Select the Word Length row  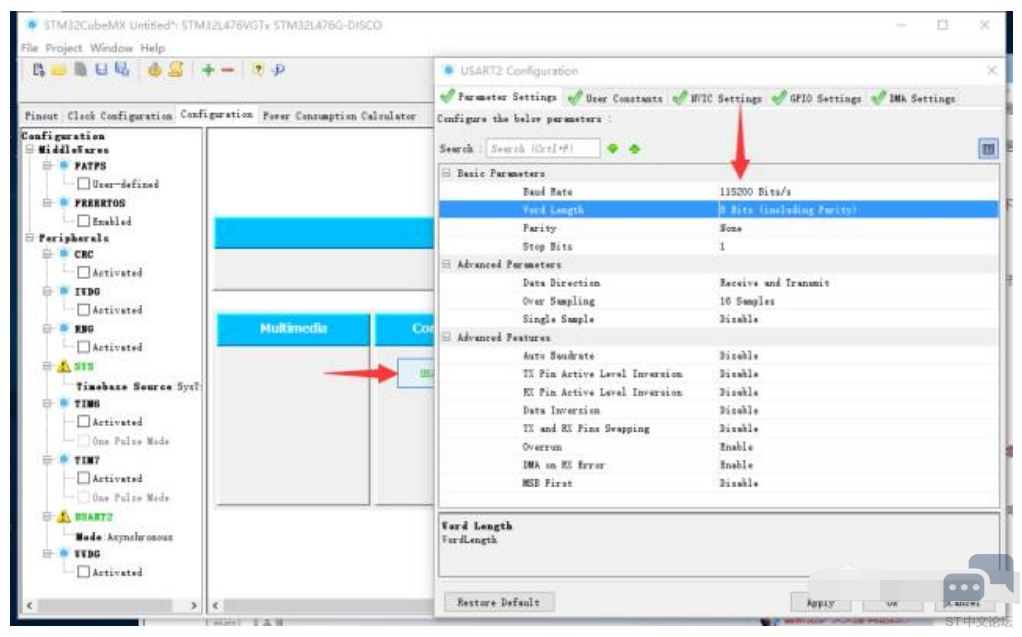pos(718,210)
